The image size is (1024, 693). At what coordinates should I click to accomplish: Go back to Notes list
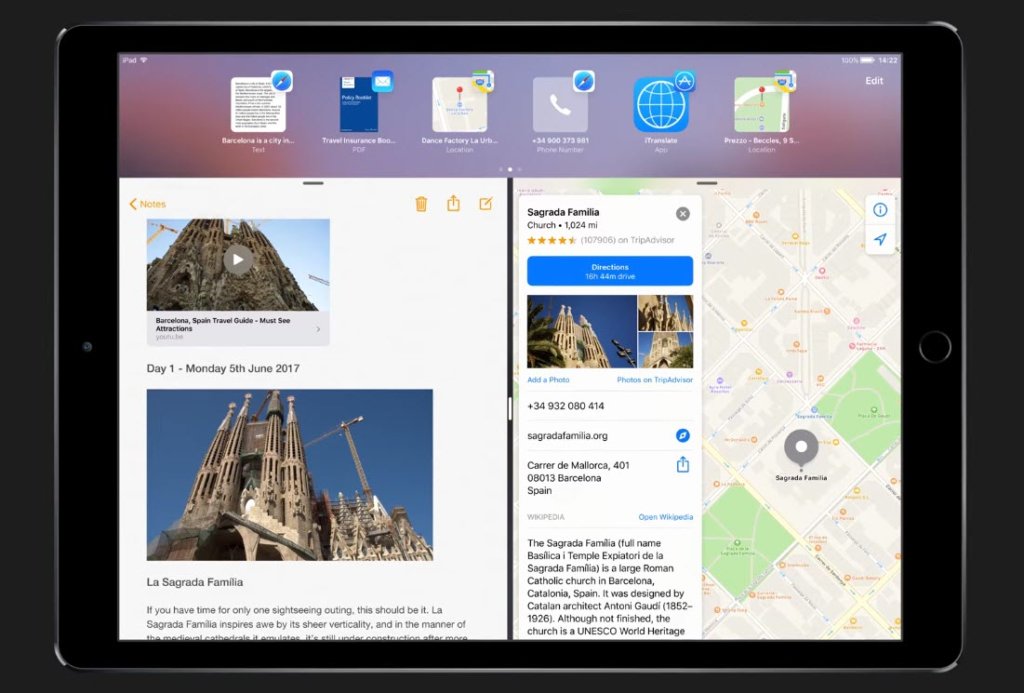coord(147,204)
